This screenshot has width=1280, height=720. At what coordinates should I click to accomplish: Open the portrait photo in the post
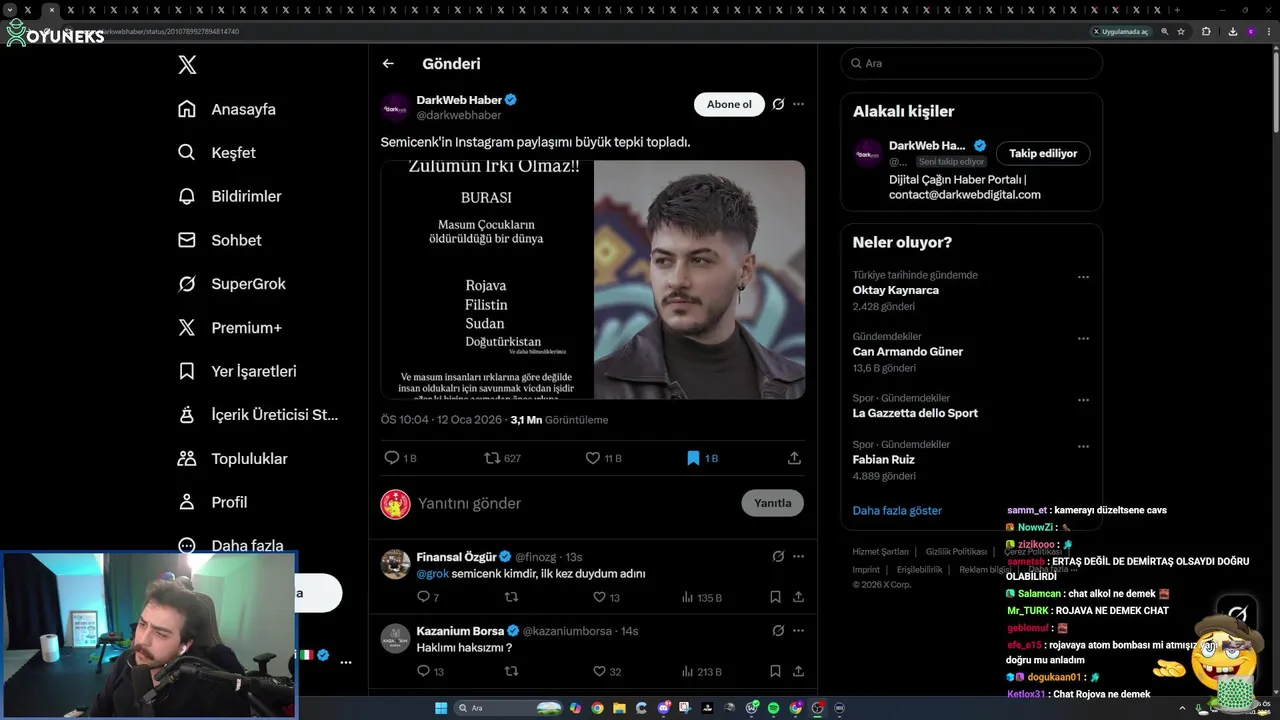coord(699,280)
